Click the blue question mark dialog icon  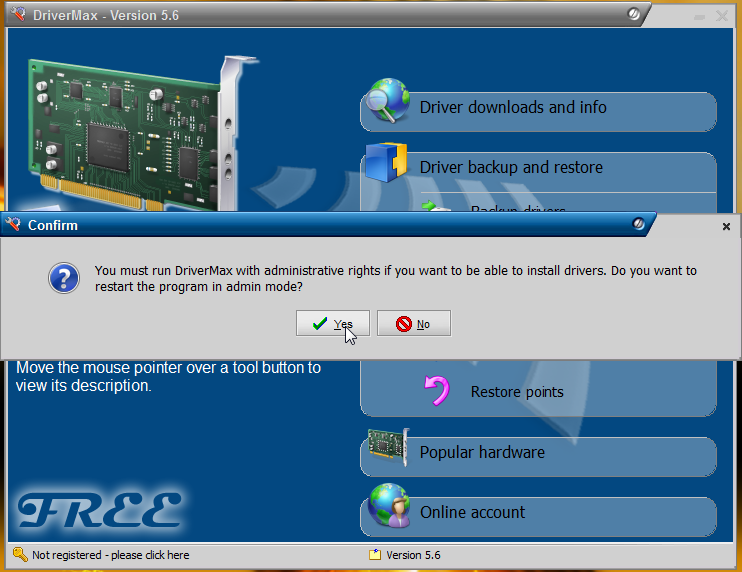(x=63, y=278)
